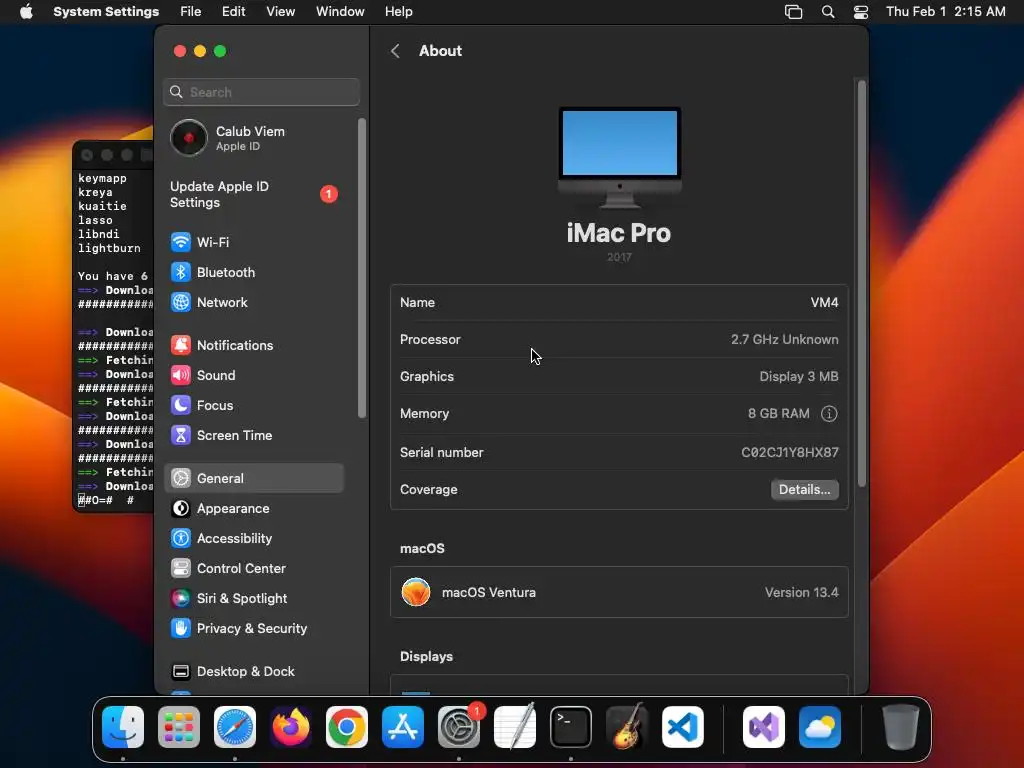Click the 2.7 GHz Unknown processor value
Image resolution: width=1024 pixels, height=768 pixels.
point(784,340)
